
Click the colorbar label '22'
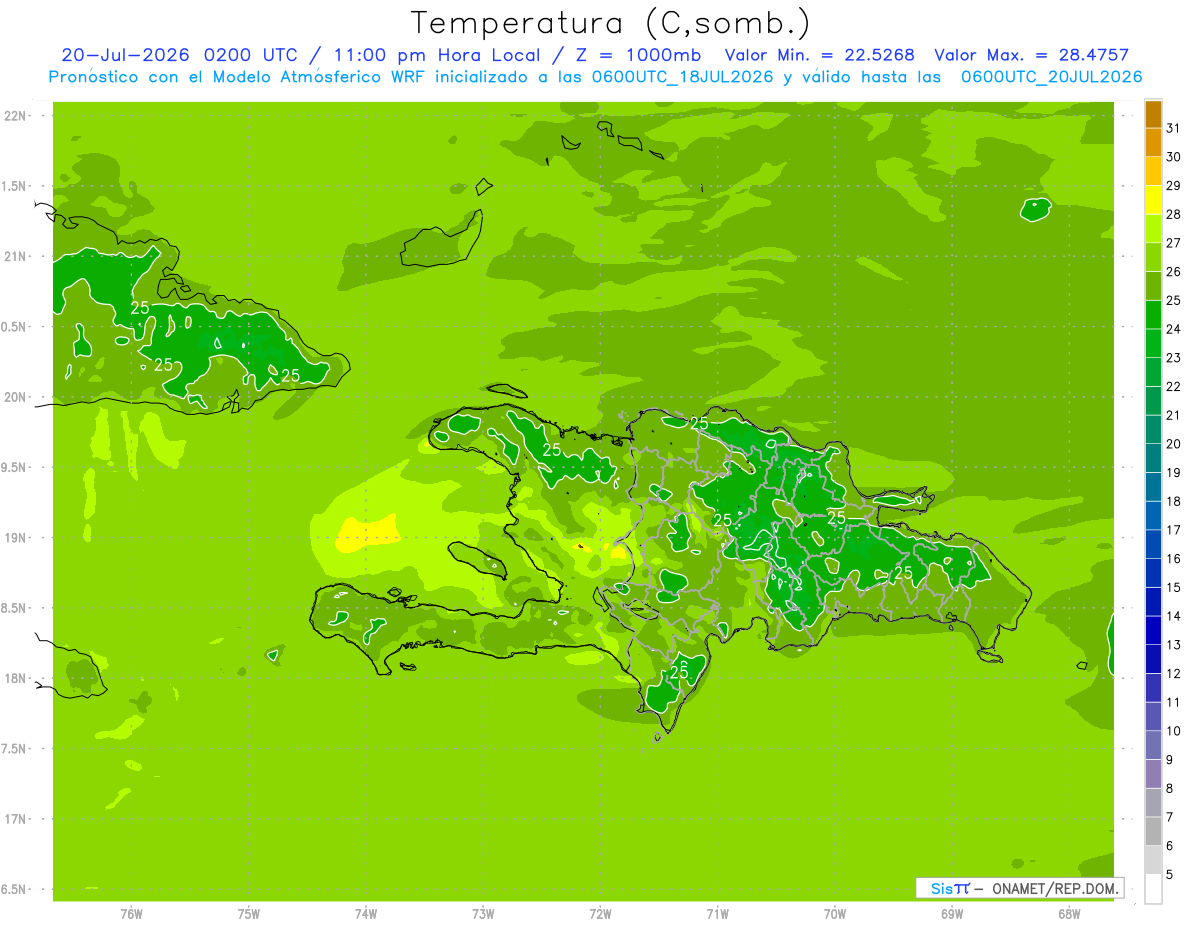click(1174, 387)
